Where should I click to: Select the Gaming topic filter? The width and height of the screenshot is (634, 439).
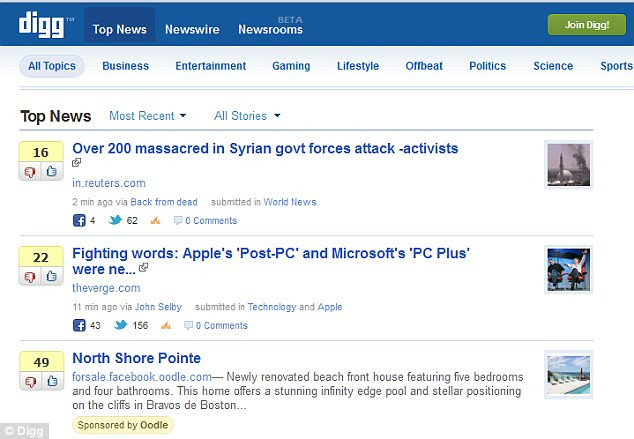click(291, 66)
